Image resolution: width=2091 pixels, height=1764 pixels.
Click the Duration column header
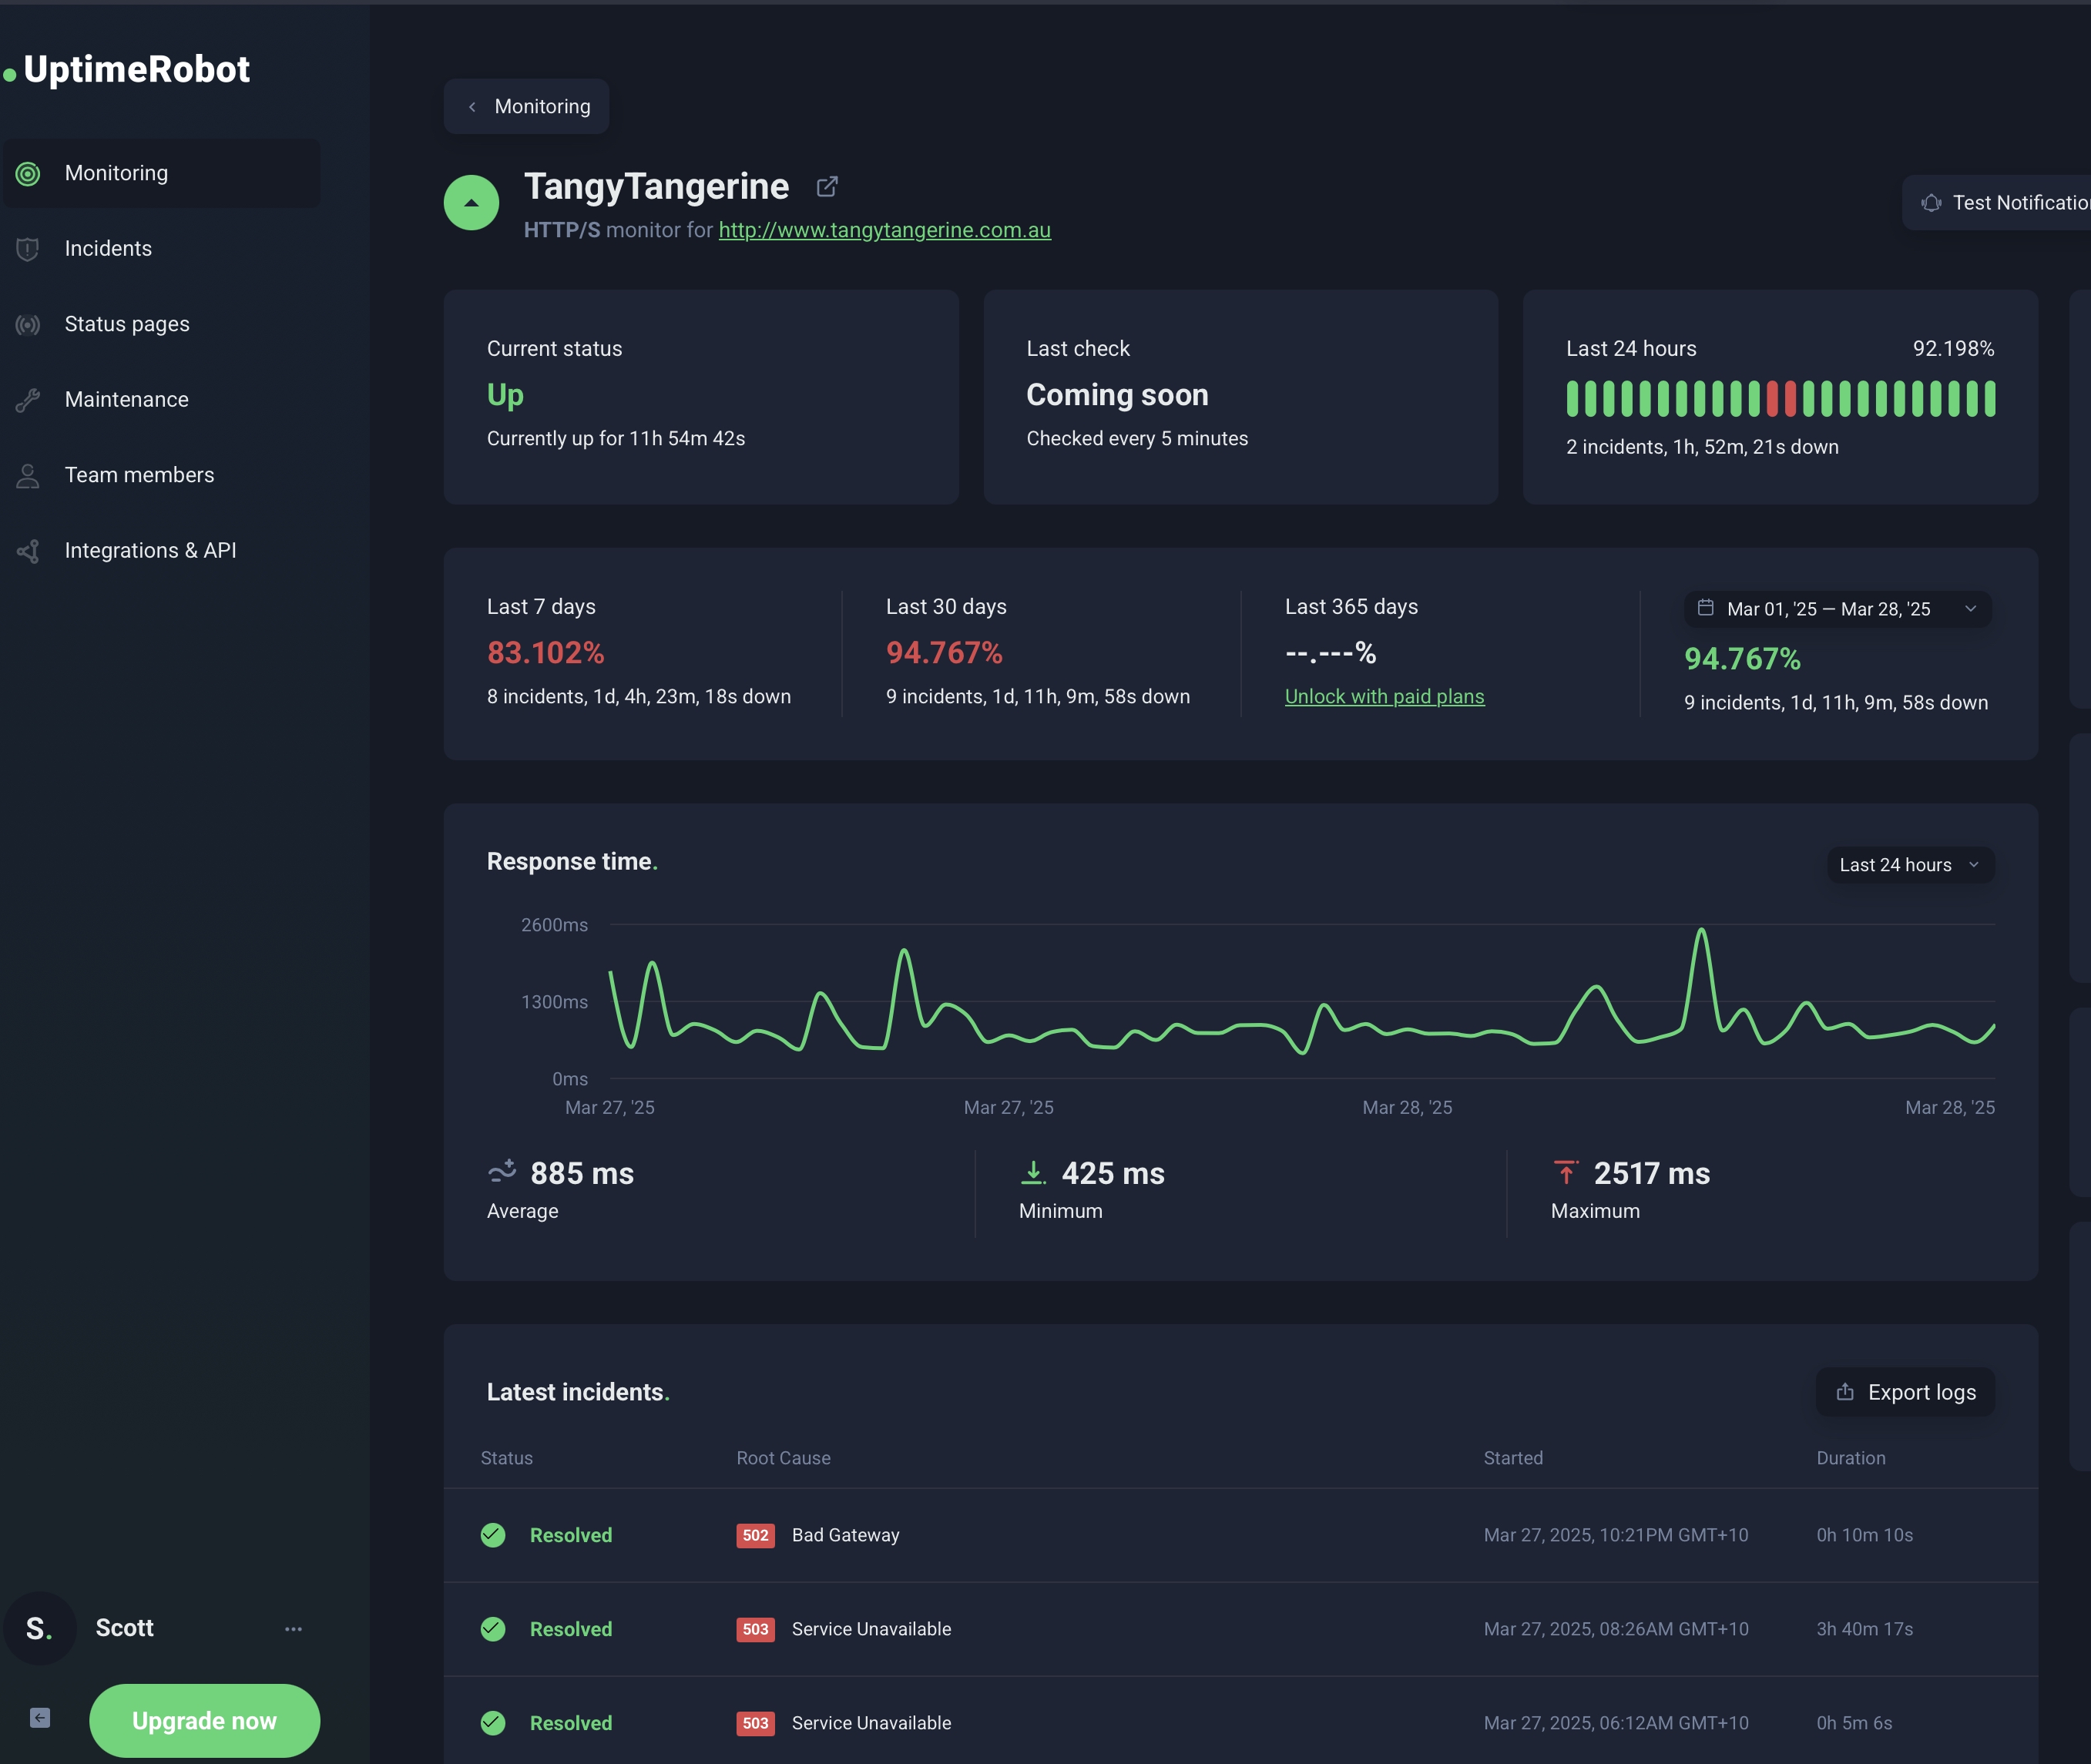[x=1851, y=1458]
